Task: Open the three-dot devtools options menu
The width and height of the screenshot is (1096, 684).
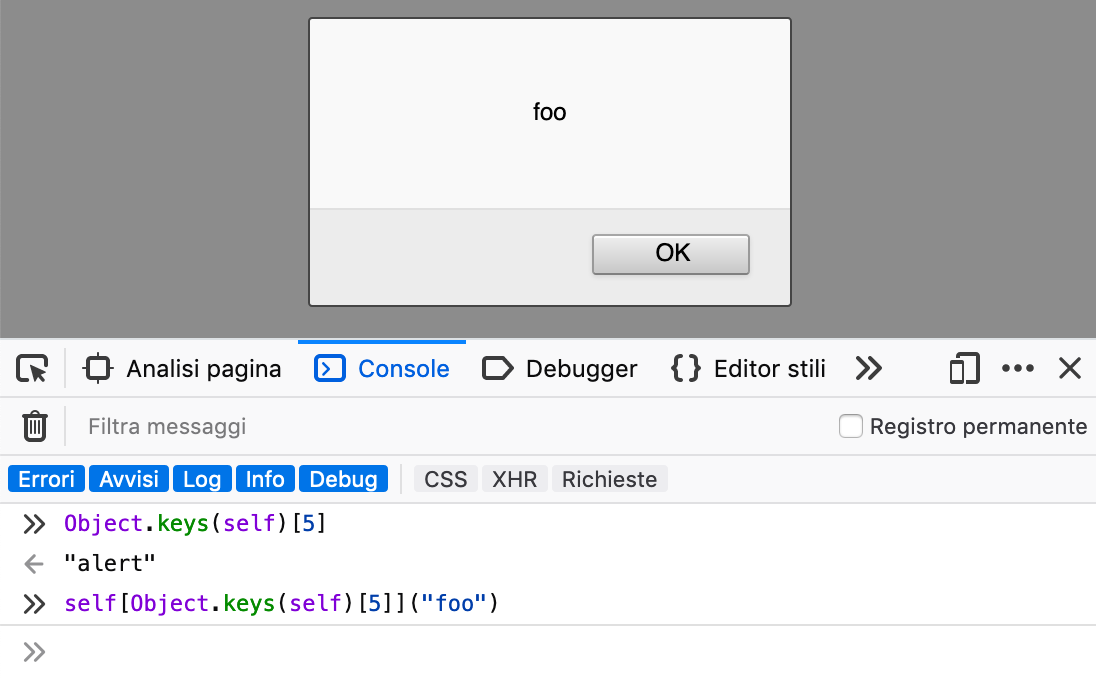Action: (x=1018, y=369)
